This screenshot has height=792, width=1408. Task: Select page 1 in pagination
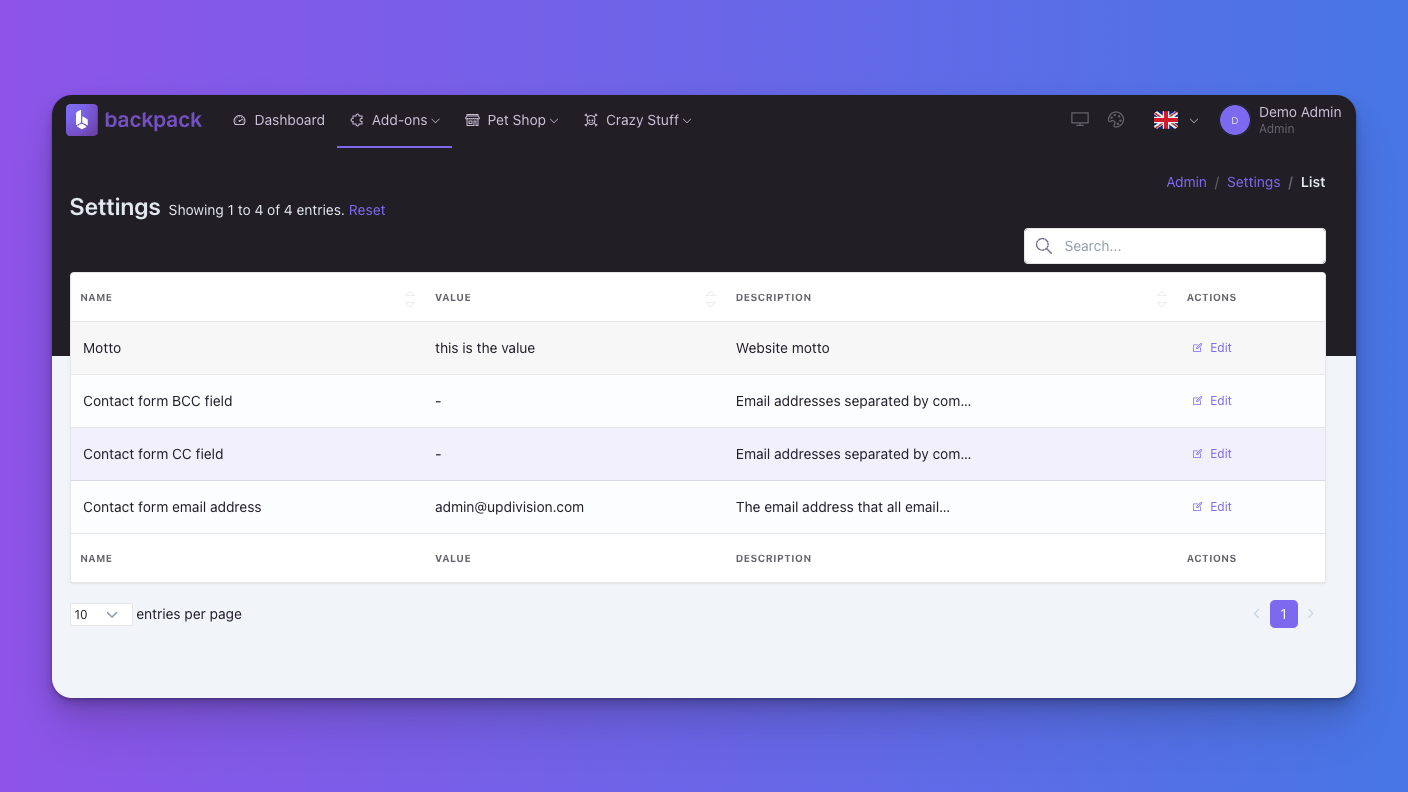(x=1283, y=614)
